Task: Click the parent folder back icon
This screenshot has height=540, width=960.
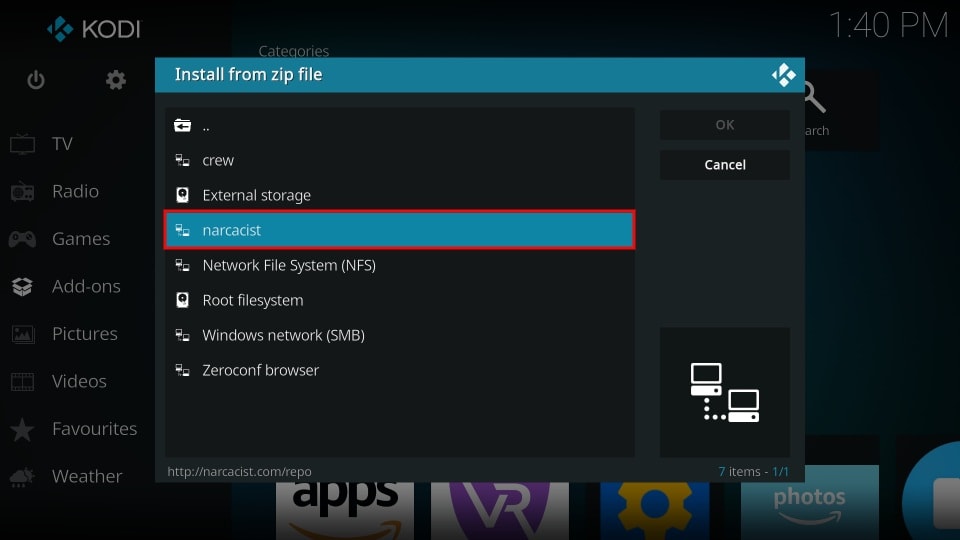Action: click(x=182, y=126)
